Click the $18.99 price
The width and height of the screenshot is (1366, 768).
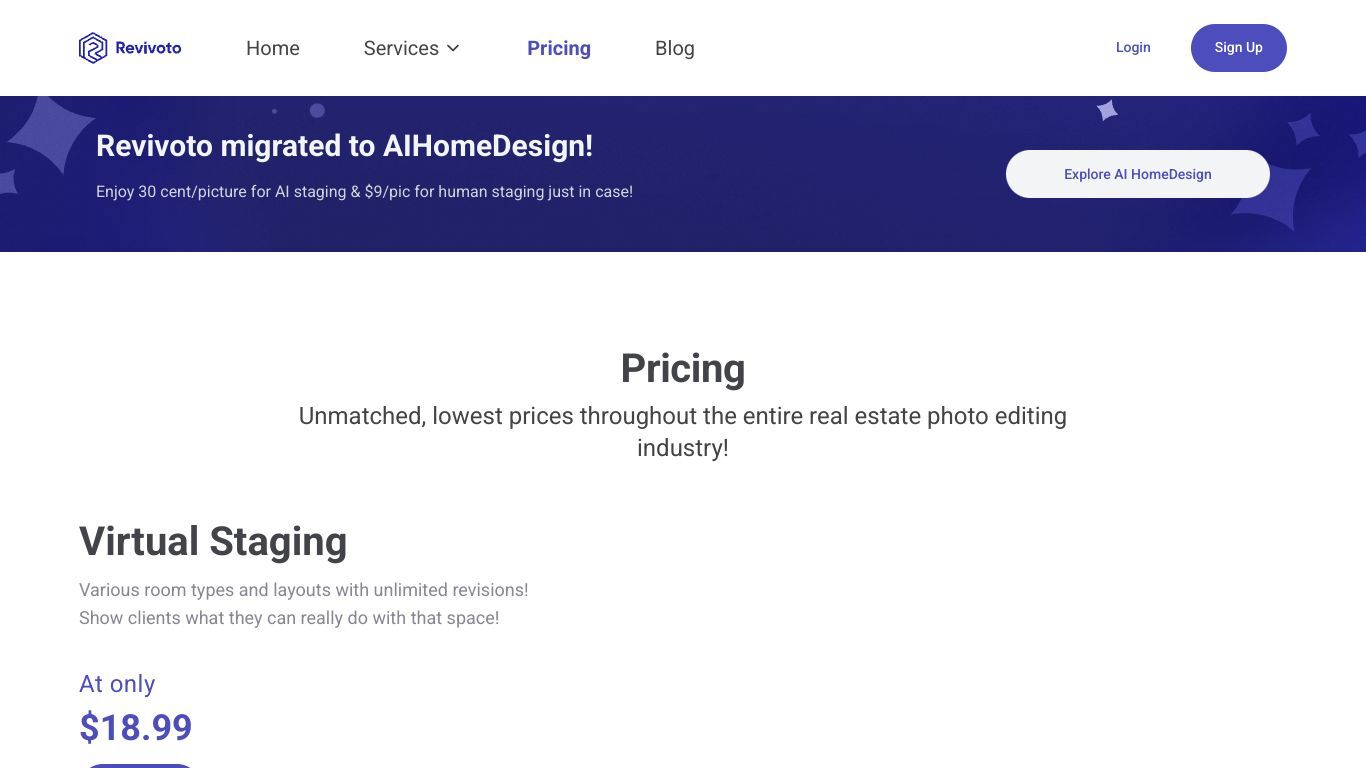coord(135,727)
